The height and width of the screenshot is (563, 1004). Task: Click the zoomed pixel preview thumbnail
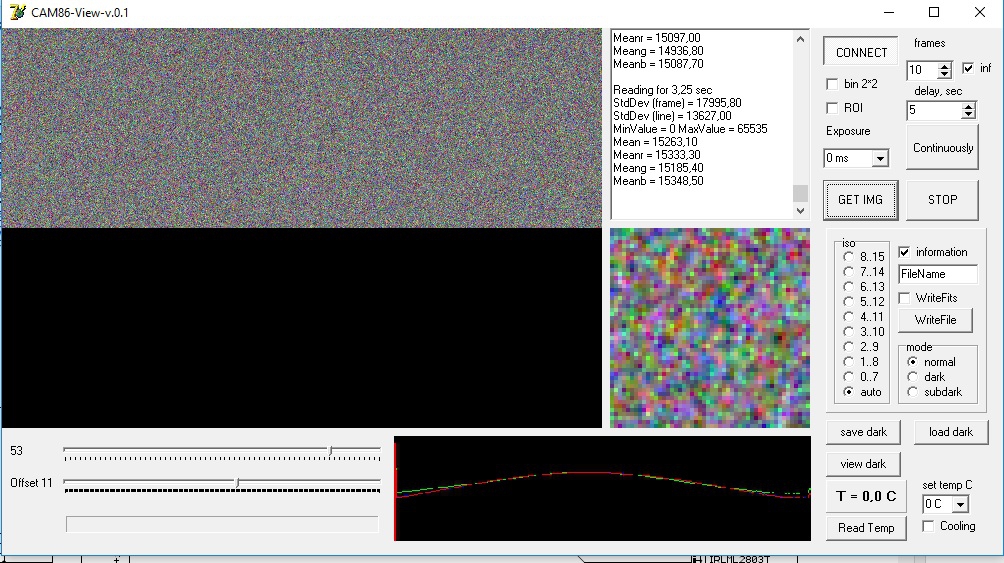709,328
